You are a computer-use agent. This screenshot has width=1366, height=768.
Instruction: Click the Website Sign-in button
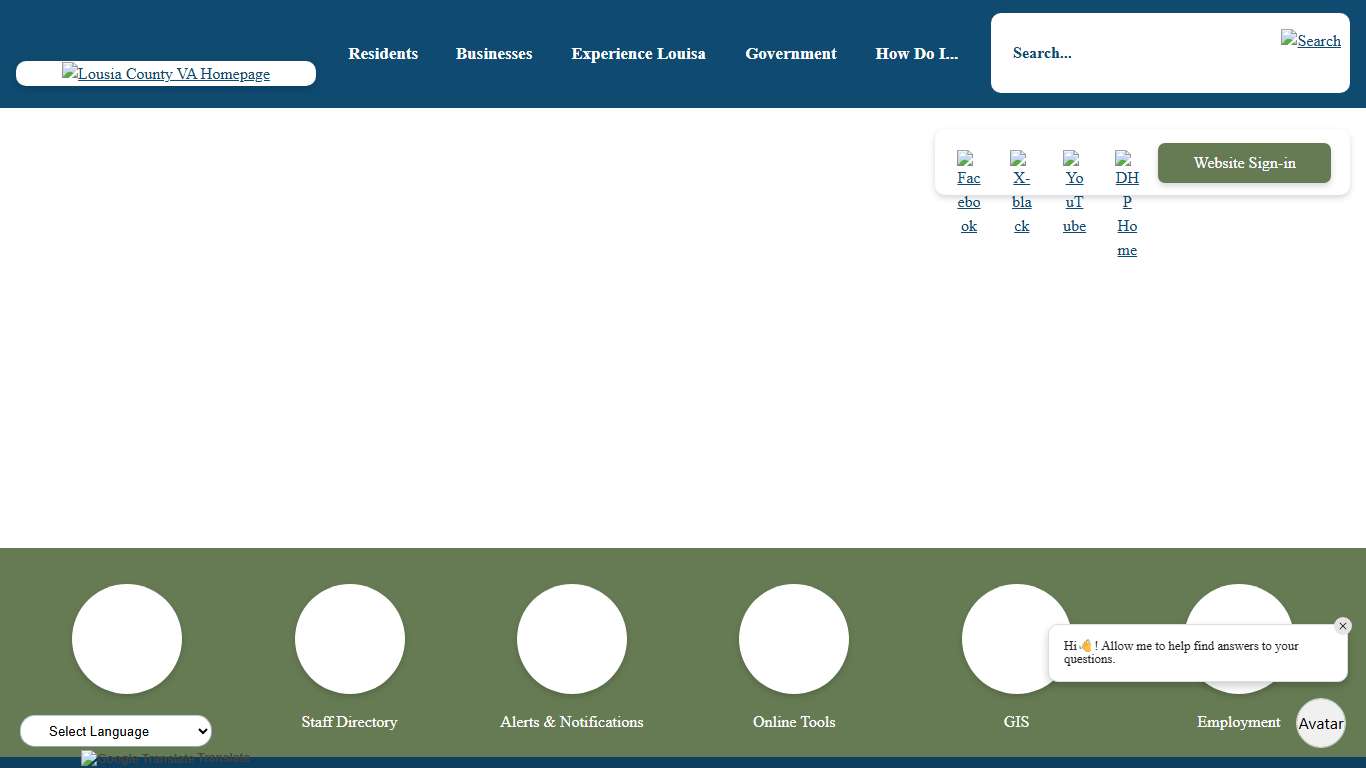pos(1244,163)
